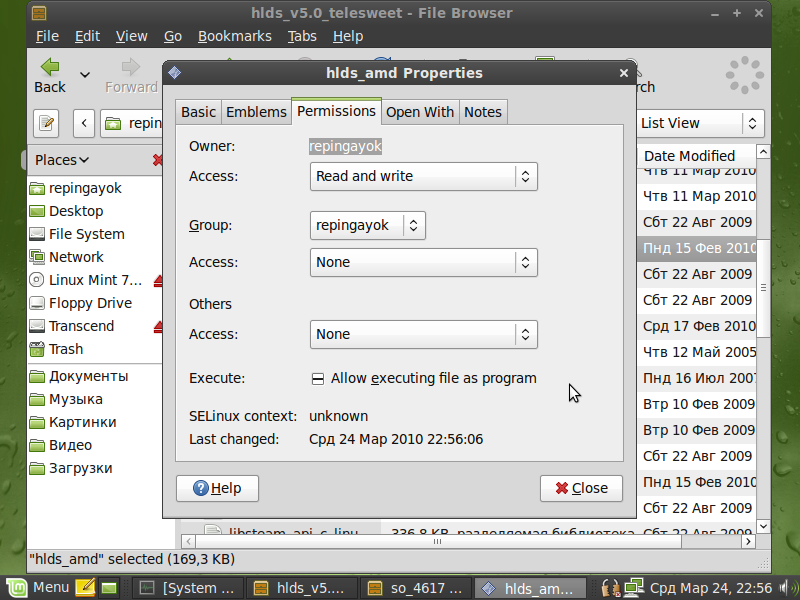Switch to the Emblems tab
This screenshot has width=800, height=600.
click(256, 112)
